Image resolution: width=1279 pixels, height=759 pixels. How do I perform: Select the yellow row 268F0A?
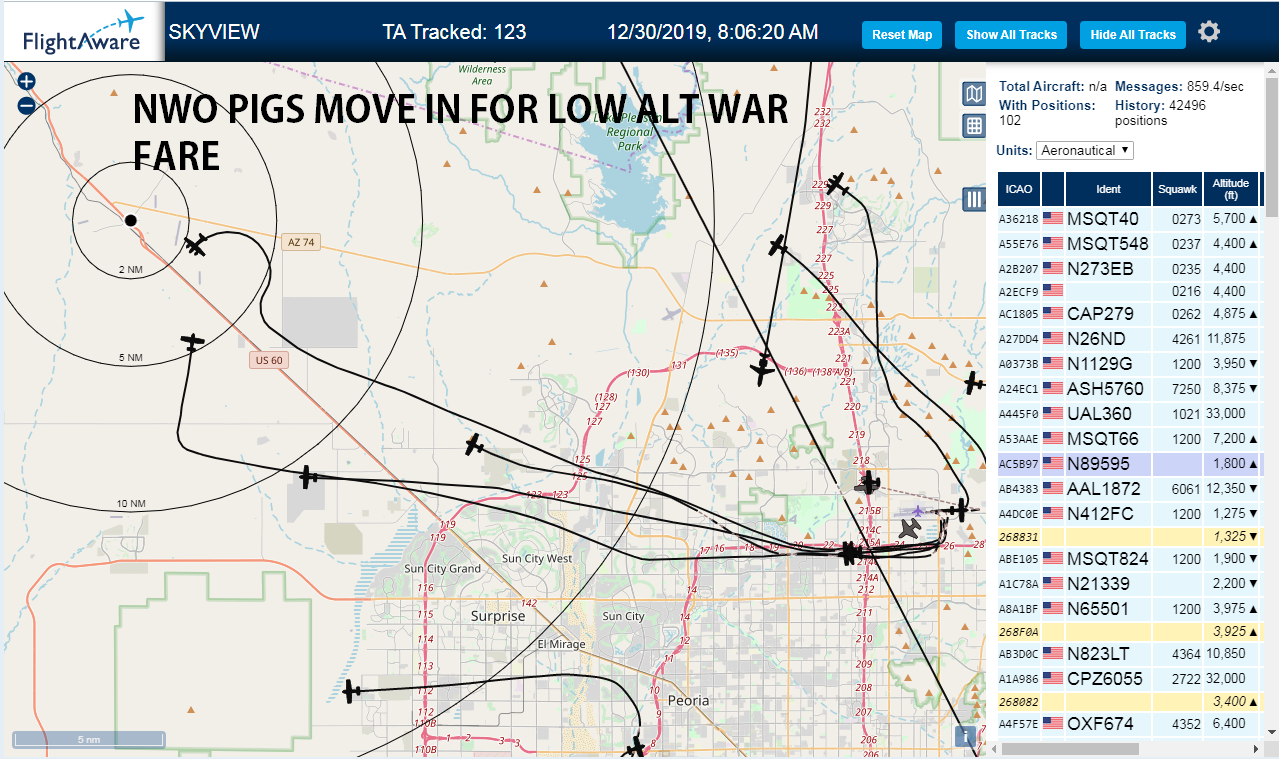pos(1130,631)
